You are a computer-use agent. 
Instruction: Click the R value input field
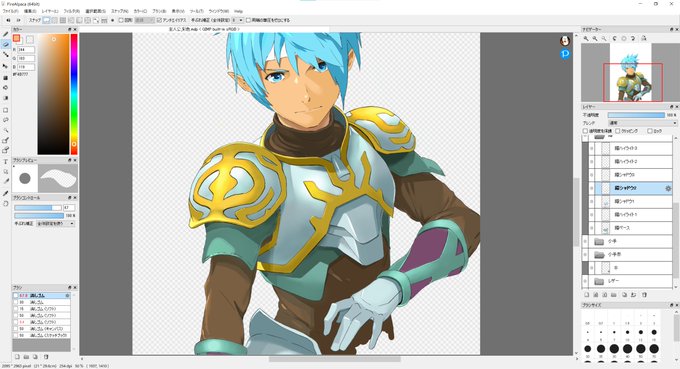(x=26, y=50)
